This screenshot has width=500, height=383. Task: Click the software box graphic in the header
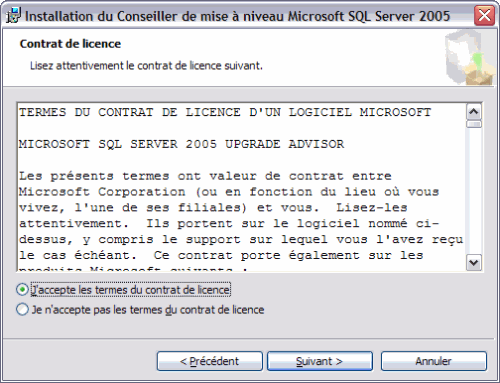[x=469, y=57]
